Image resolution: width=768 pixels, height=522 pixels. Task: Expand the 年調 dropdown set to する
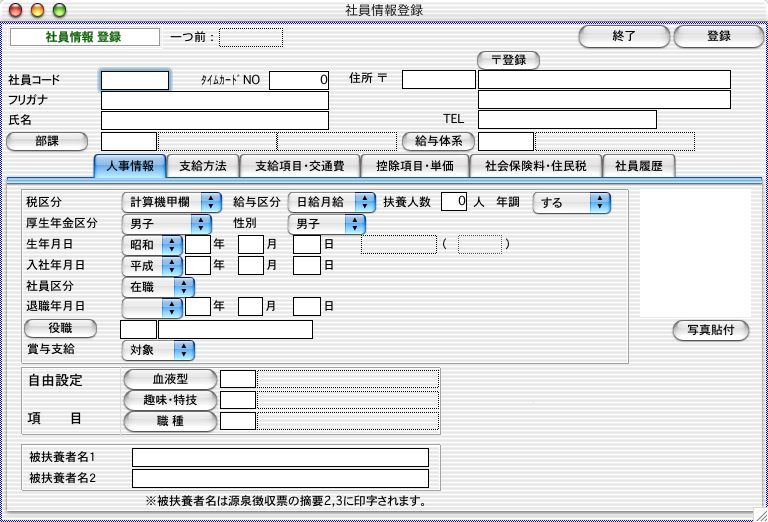[x=571, y=203]
